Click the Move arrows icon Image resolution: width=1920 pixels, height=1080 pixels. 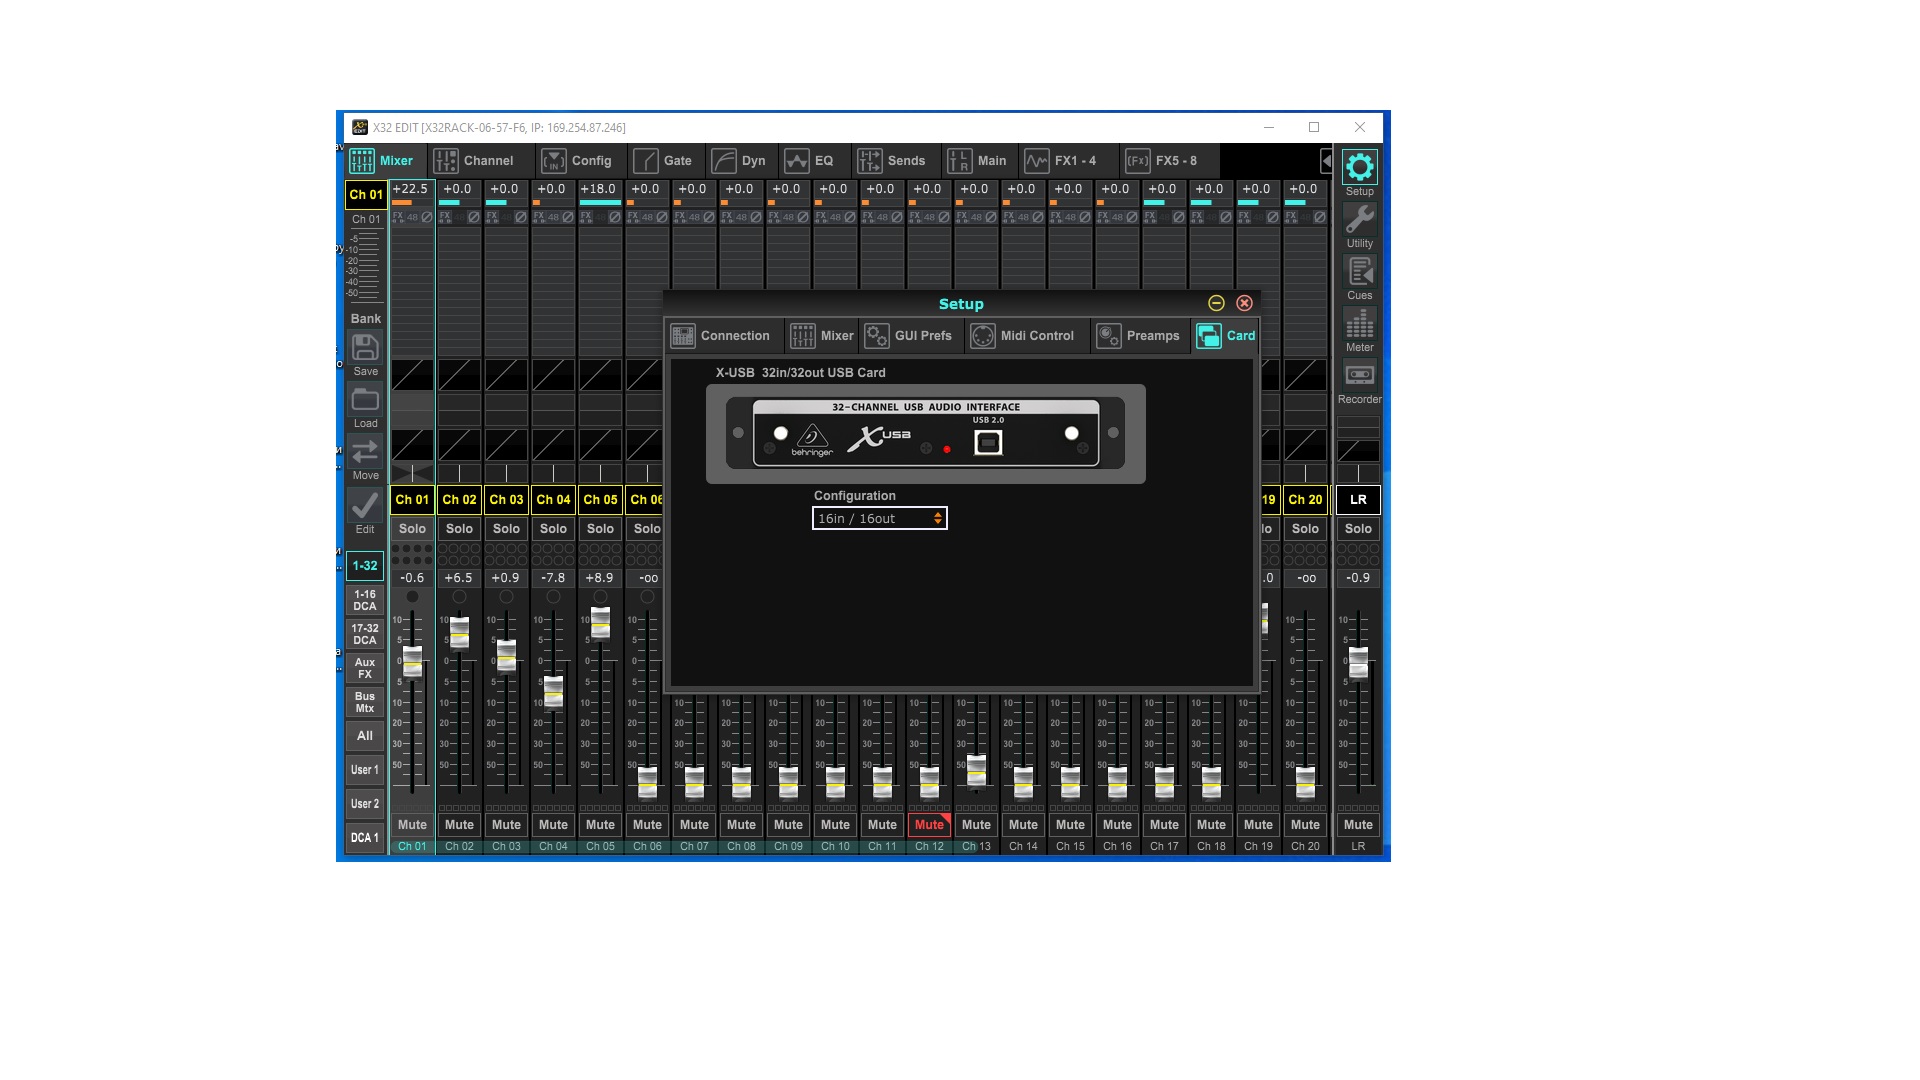click(x=365, y=453)
